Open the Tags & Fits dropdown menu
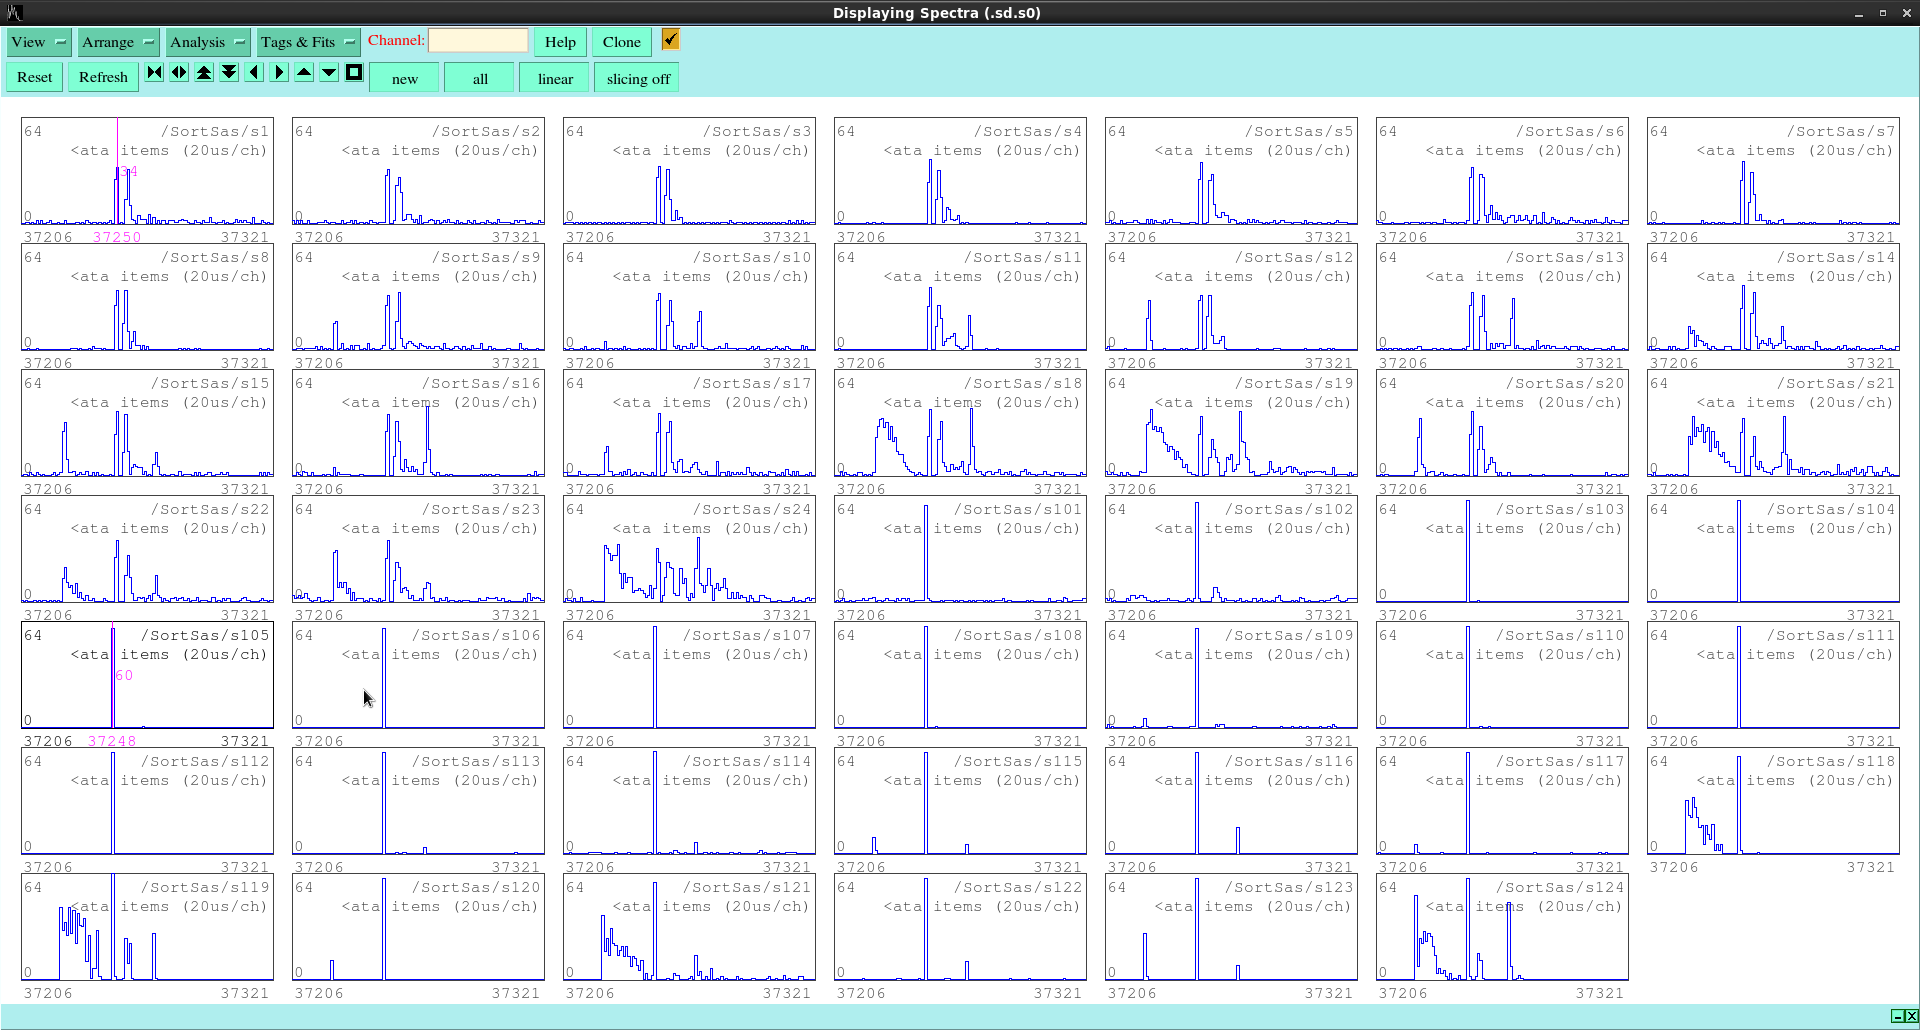Image resolution: width=1920 pixels, height=1030 pixels. pyautogui.click(x=308, y=42)
